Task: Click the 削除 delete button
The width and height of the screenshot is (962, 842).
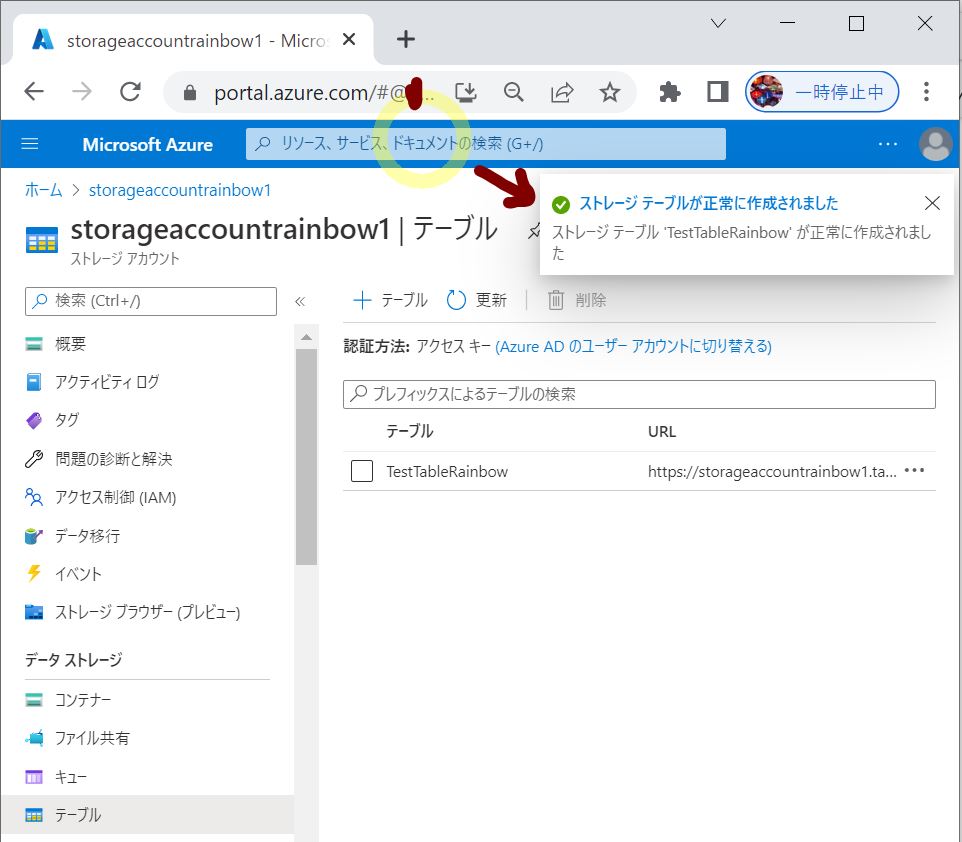Action: [577, 300]
